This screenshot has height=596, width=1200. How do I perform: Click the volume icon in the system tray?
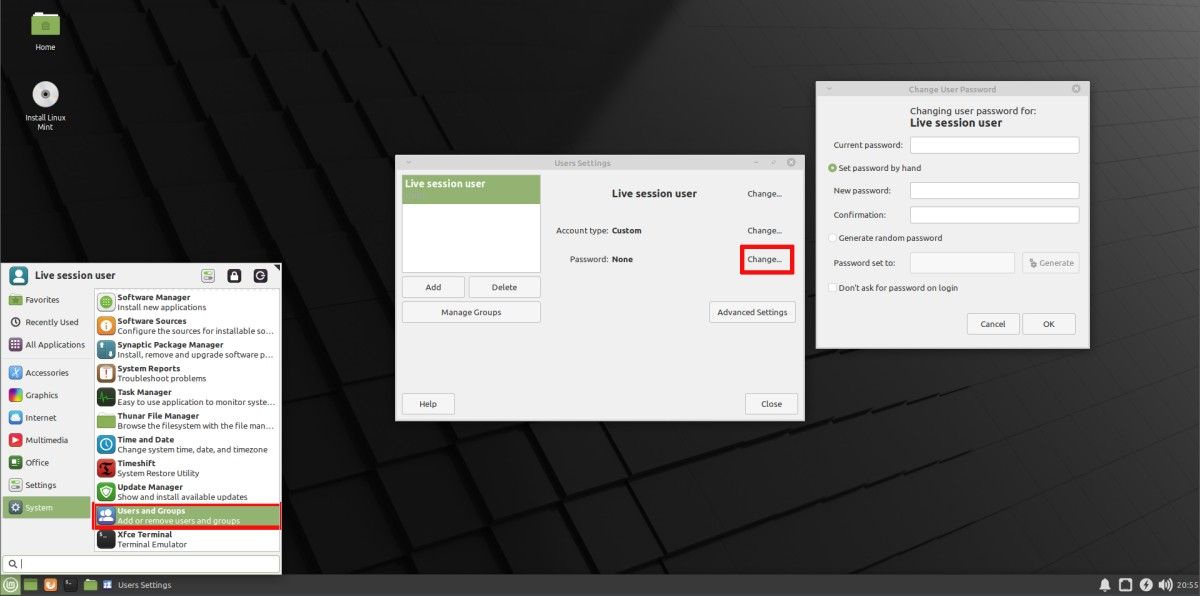(x=1164, y=585)
